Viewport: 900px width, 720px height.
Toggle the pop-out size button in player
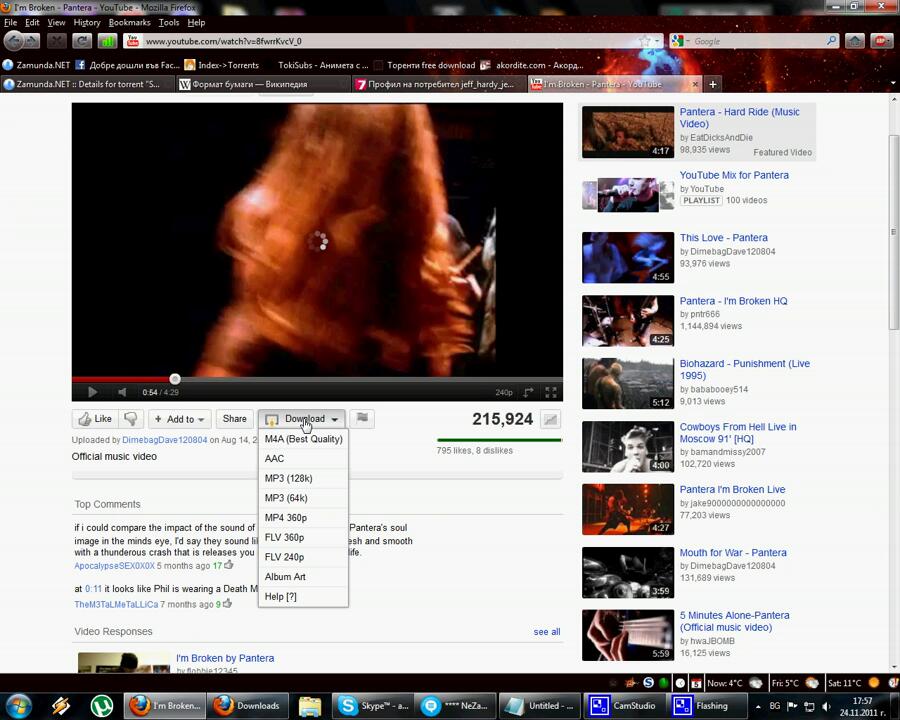click(x=528, y=393)
